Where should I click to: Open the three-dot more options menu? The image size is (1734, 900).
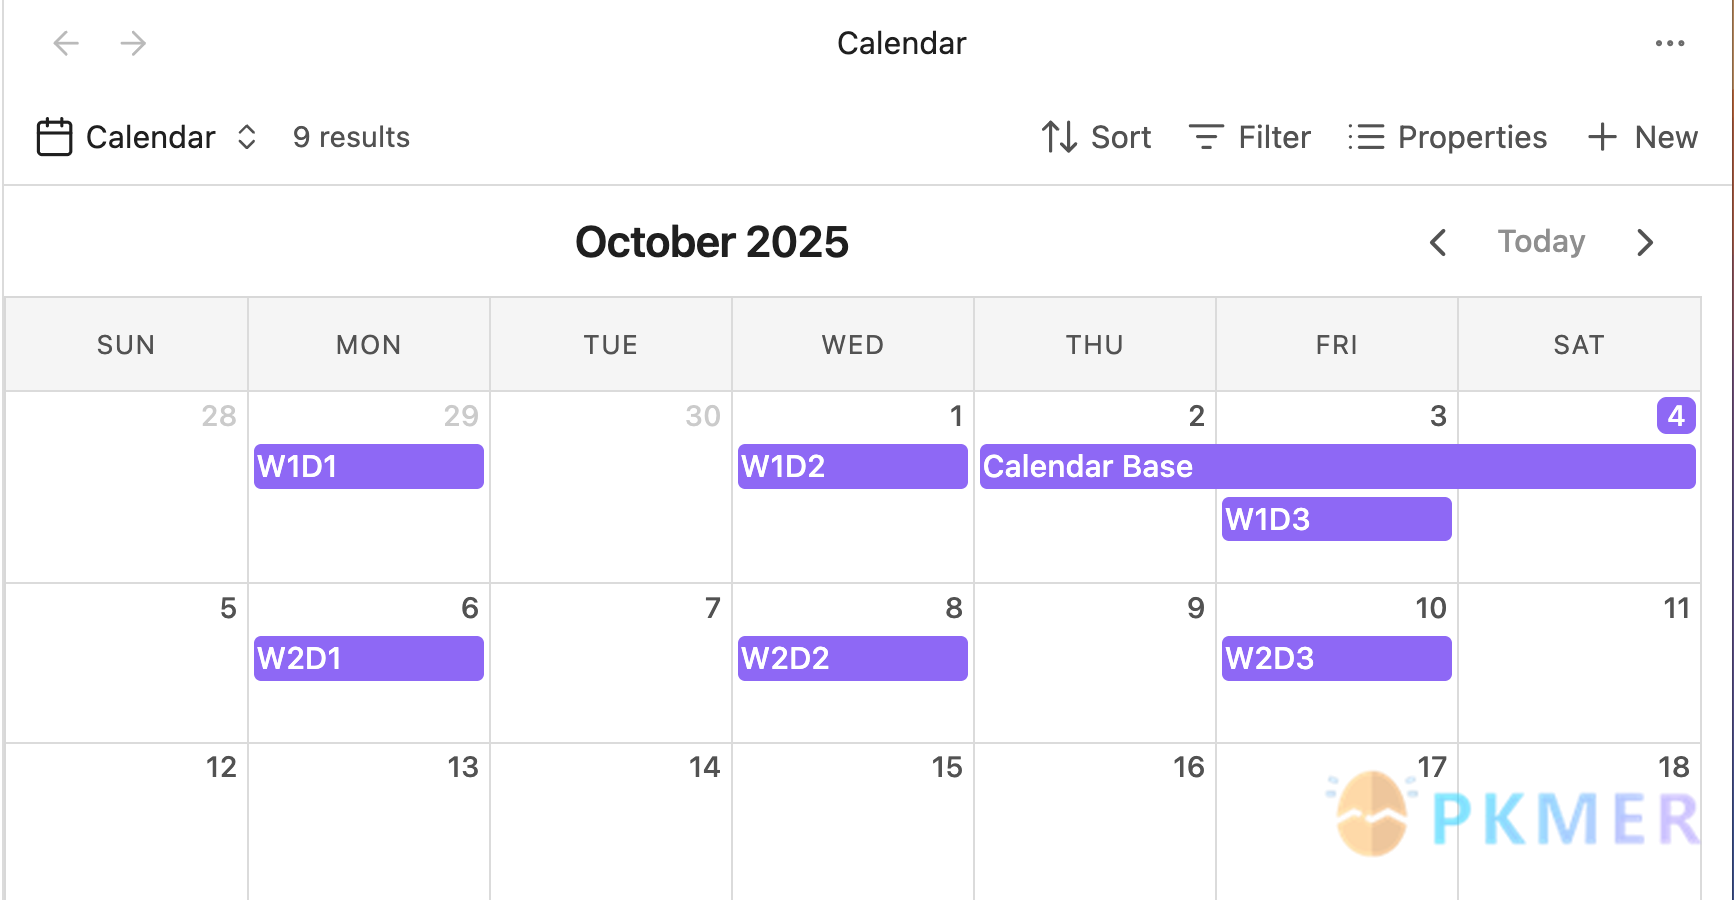1670,43
